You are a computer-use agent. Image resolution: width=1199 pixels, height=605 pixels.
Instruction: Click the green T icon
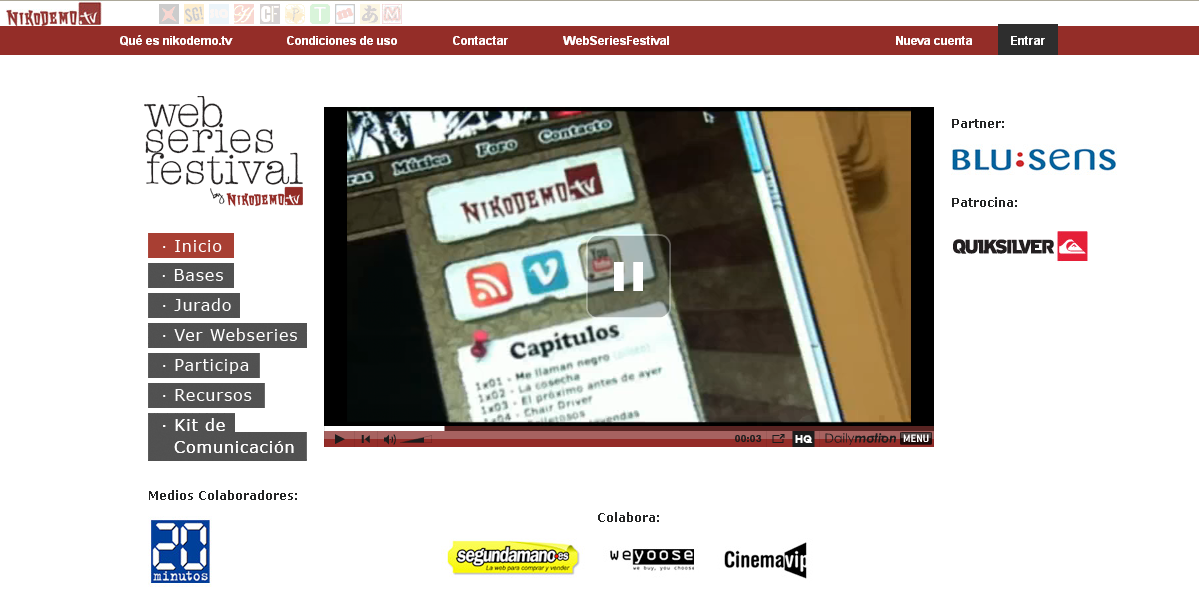tap(320, 14)
